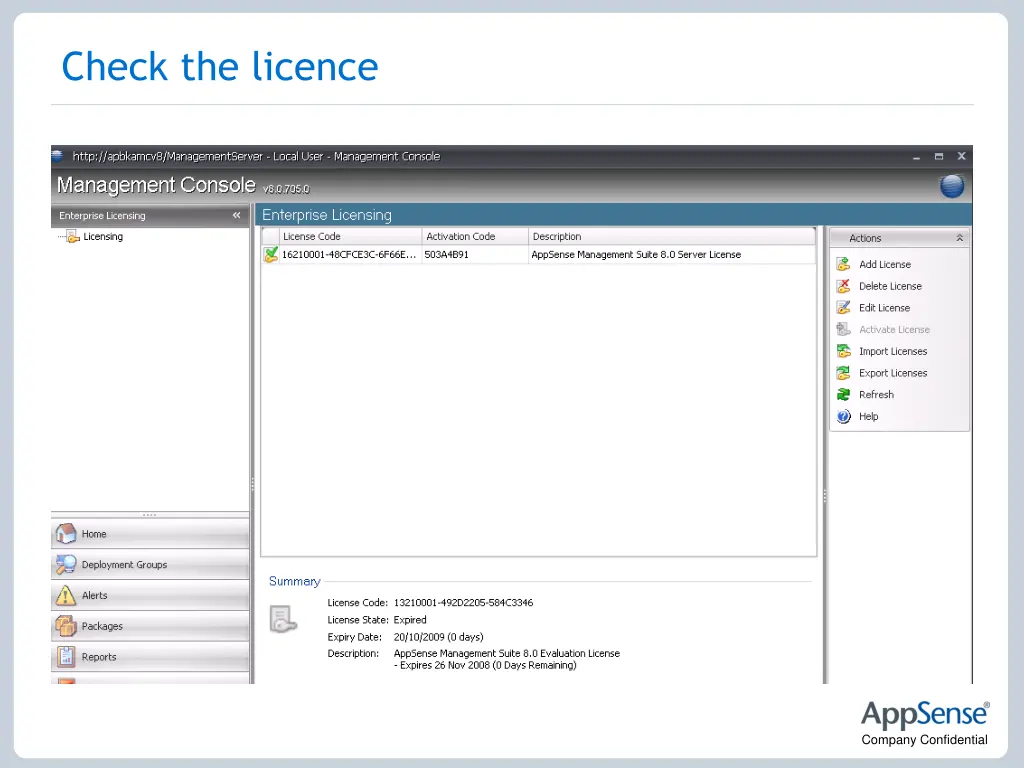1024x768 pixels.
Task: Click the Add License icon
Action: pyautogui.click(x=844, y=264)
